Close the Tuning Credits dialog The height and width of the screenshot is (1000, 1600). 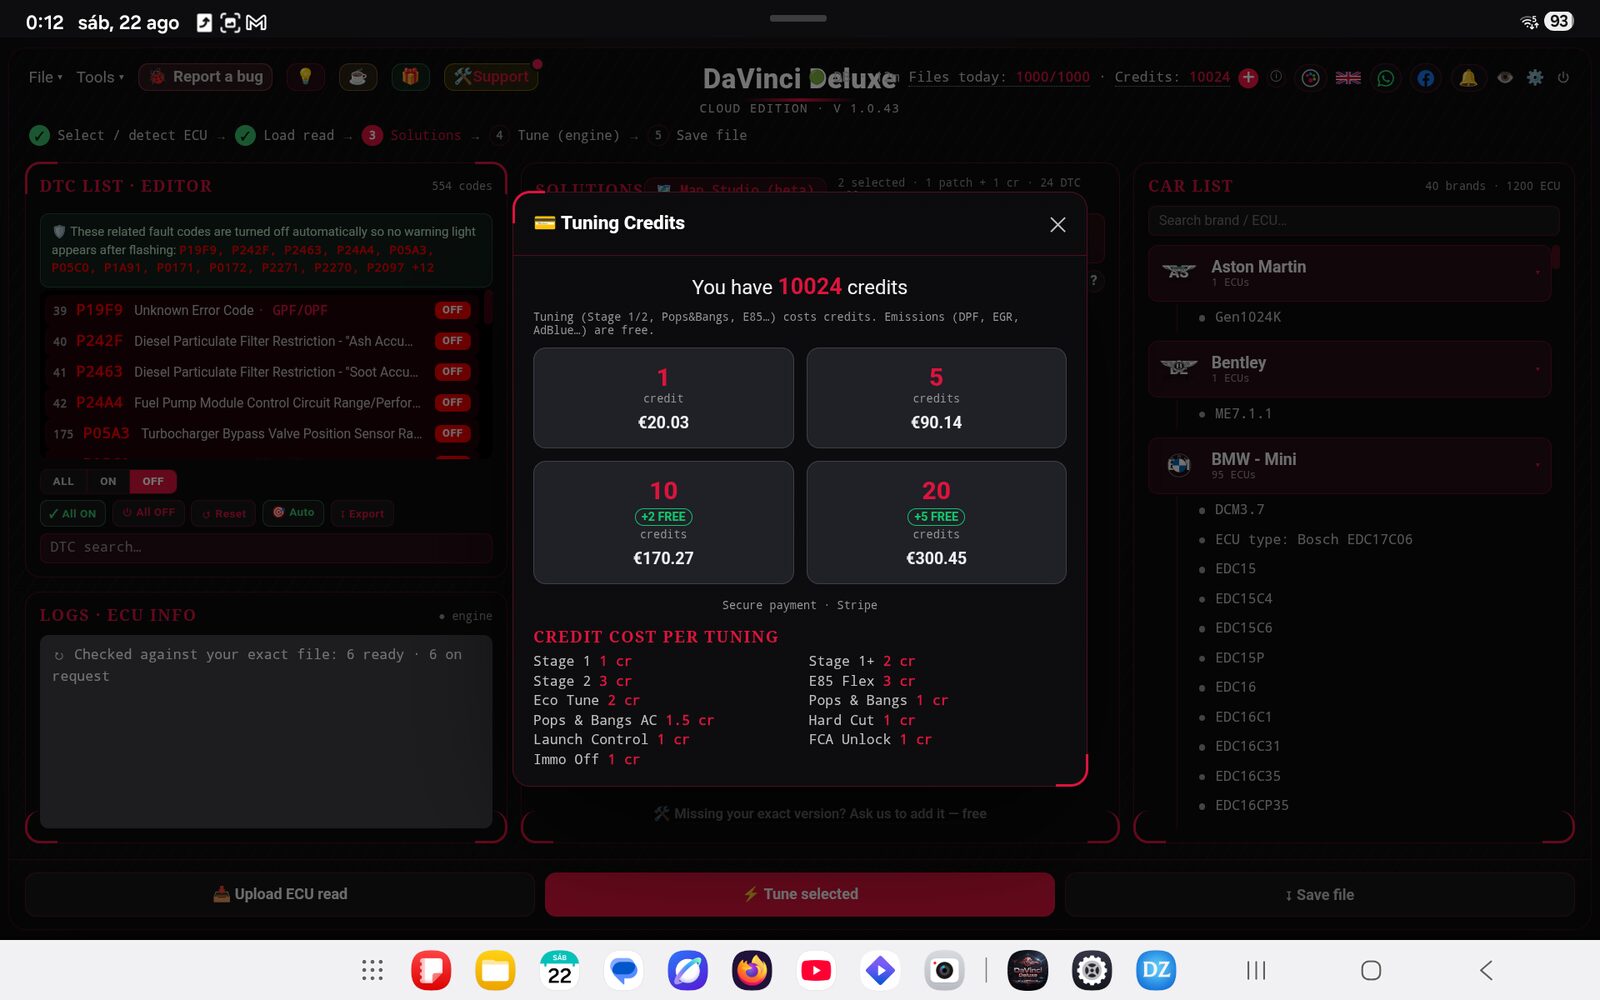coord(1057,225)
